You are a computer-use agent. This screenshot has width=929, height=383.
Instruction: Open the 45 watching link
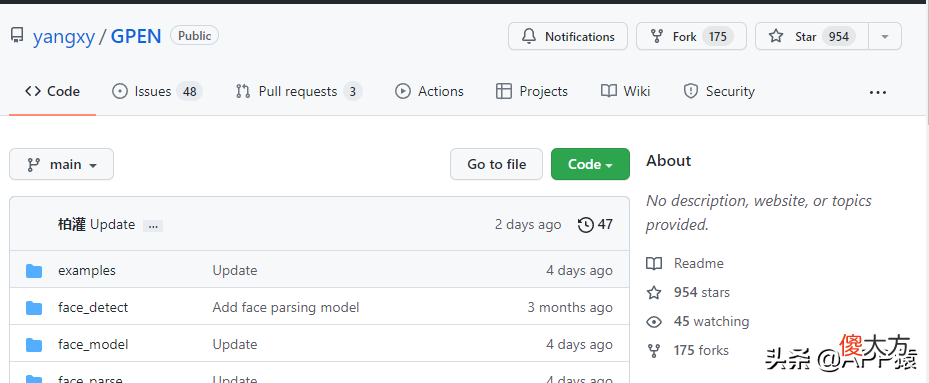coord(711,321)
